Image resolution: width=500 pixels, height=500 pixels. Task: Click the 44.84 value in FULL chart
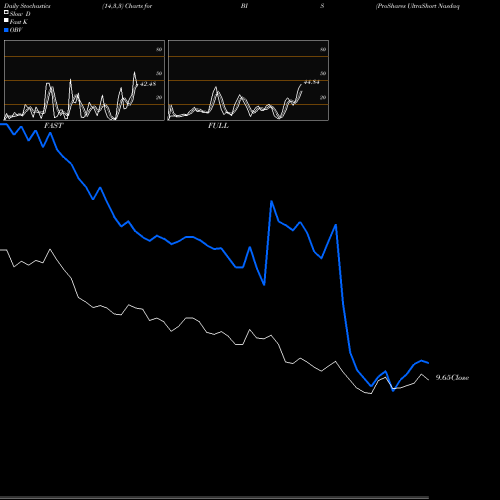pyautogui.click(x=312, y=82)
